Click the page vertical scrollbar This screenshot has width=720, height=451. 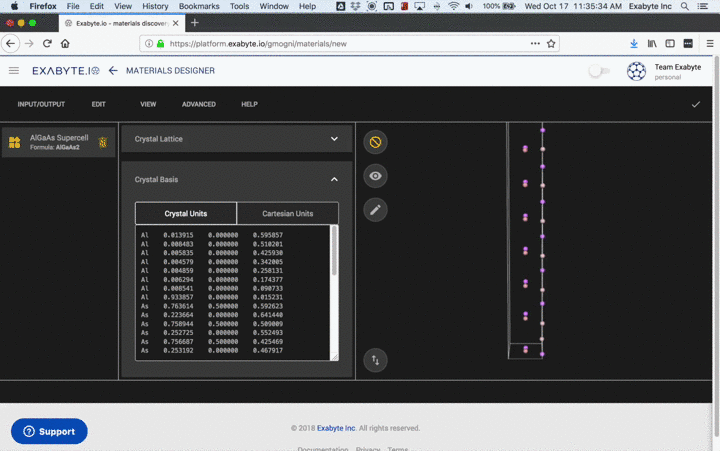(x=716, y=246)
